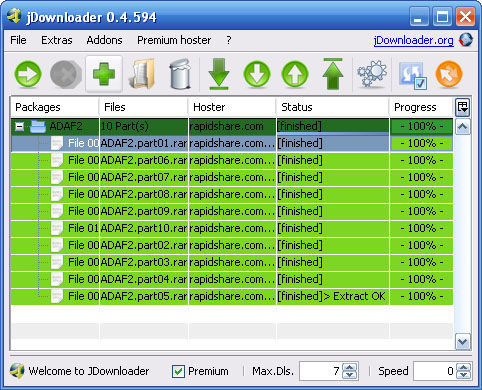Open the File menu
The height and width of the screenshot is (390, 482).
[x=18, y=40]
